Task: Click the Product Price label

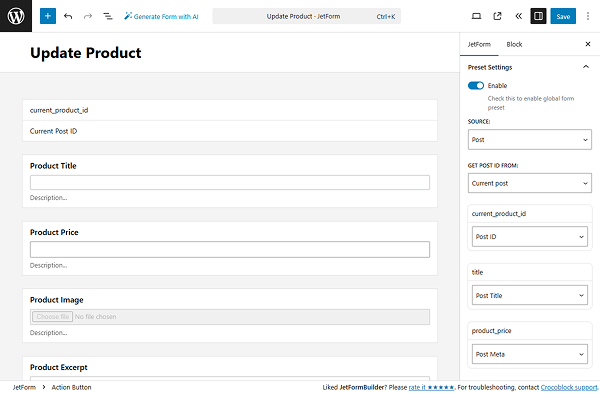Action: [x=54, y=232]
